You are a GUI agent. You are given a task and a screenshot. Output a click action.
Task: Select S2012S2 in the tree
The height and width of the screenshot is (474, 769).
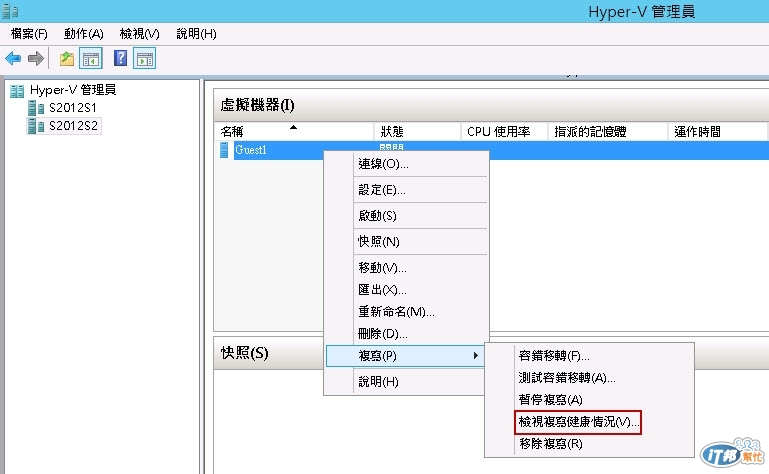[x=73, y=126]
